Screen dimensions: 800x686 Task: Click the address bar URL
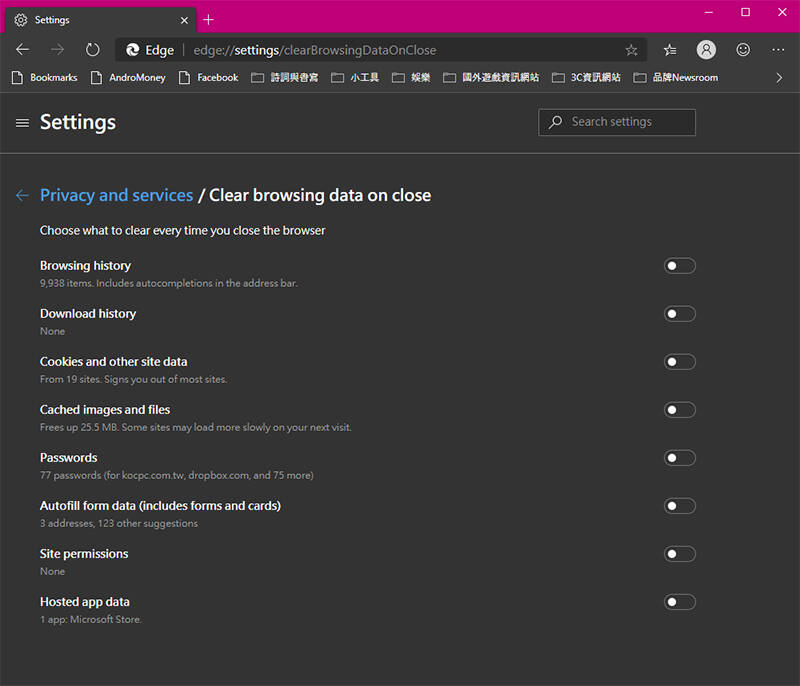(315, 50)
